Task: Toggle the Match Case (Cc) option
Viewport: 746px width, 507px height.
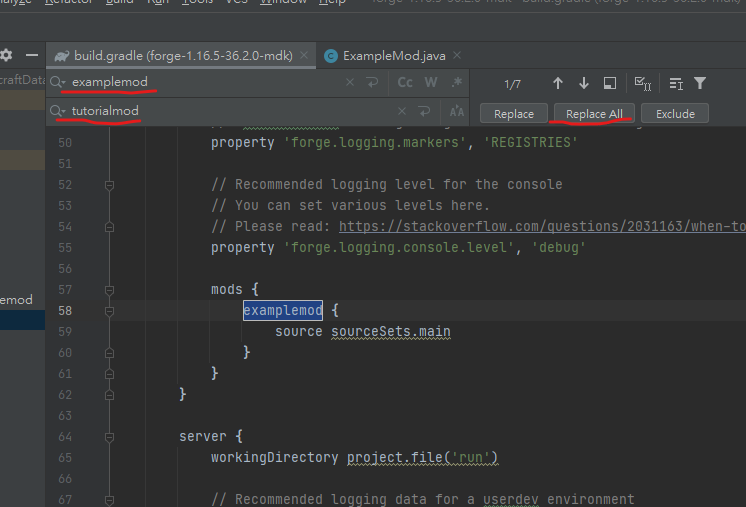Action: (x=405, y=83)
